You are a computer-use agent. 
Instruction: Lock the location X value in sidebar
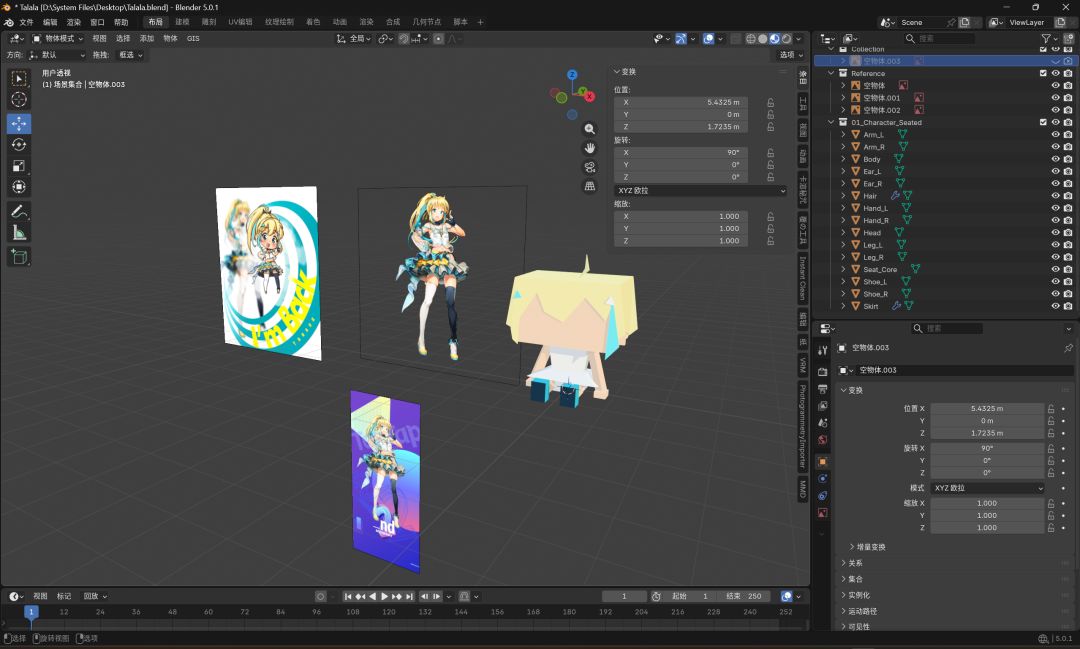coord(771,103)
